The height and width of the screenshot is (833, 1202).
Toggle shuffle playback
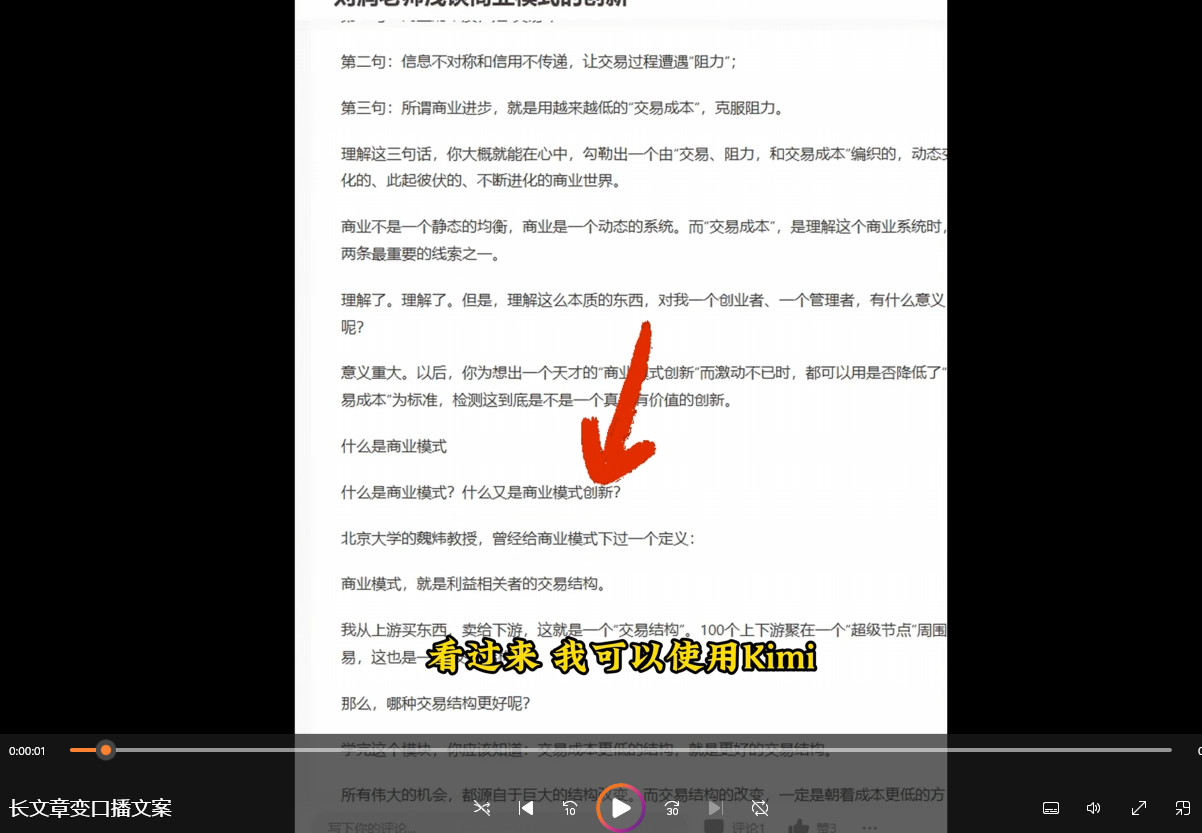coord(482,808)
